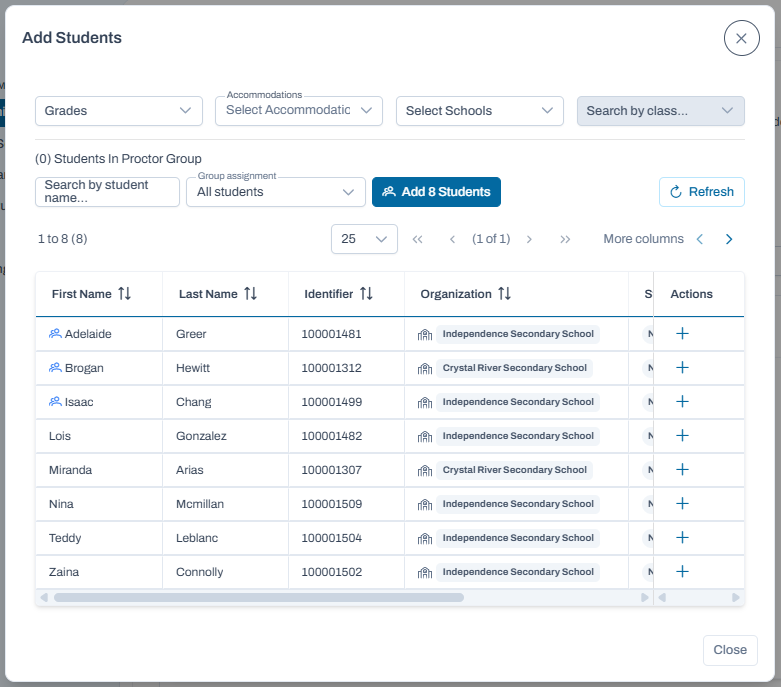Add Nina Mcmillan using plus icon
This screenshot has width=781, height=687.
[x=682, y=503]
